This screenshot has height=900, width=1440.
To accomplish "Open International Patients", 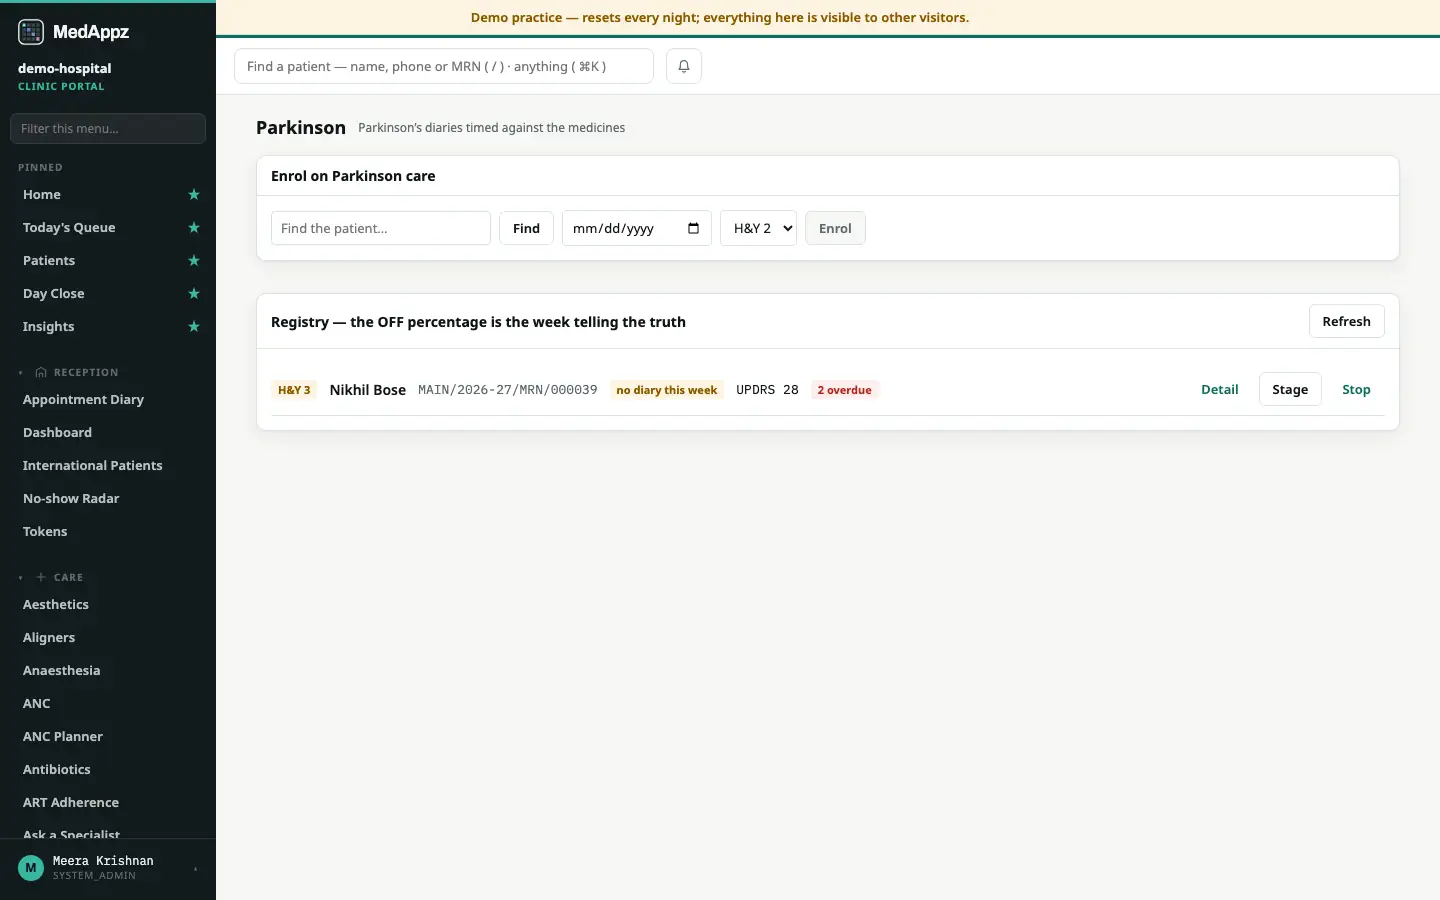I will coord(93,466).
